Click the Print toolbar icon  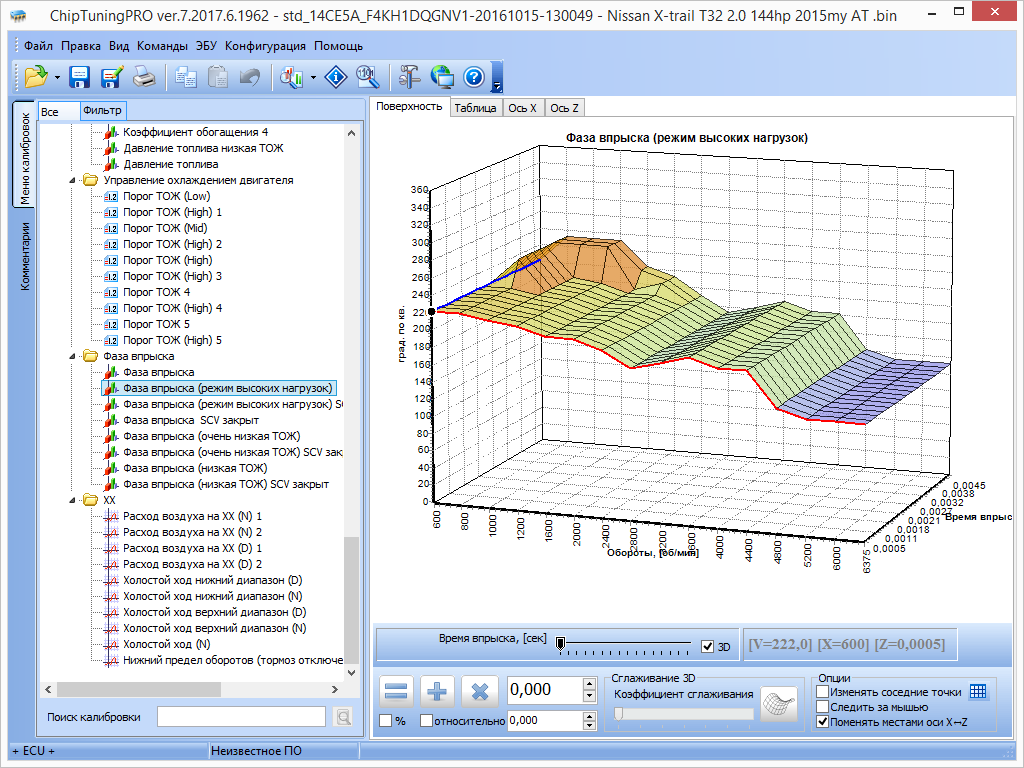click(x=144, y=77)
